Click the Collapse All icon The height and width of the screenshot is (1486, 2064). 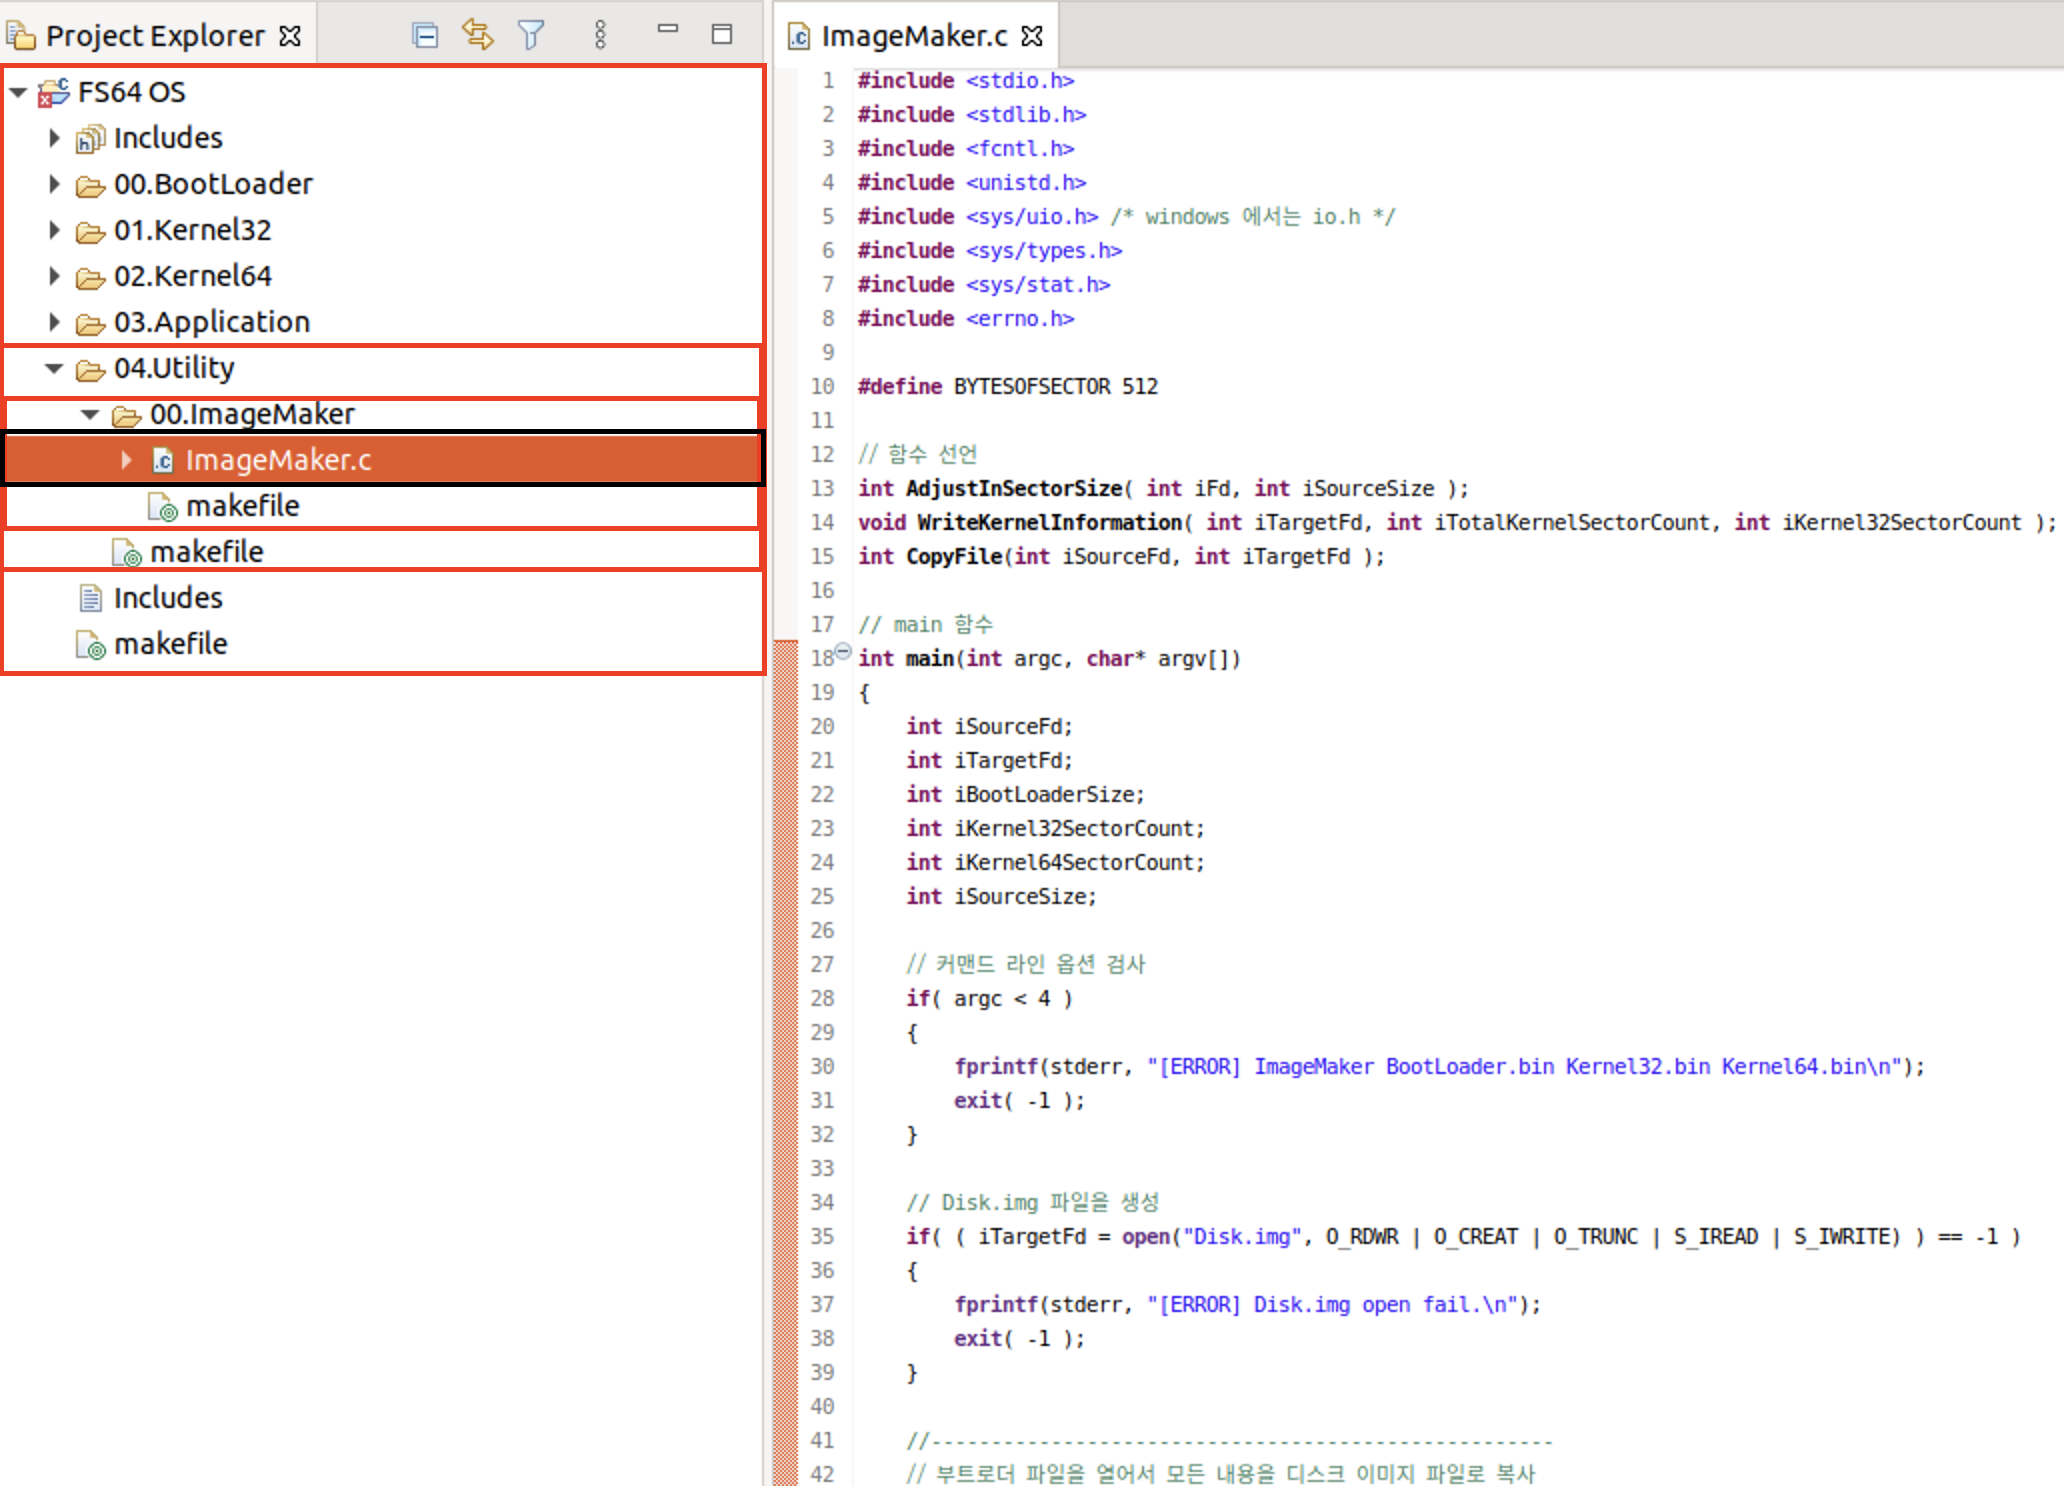425,36
